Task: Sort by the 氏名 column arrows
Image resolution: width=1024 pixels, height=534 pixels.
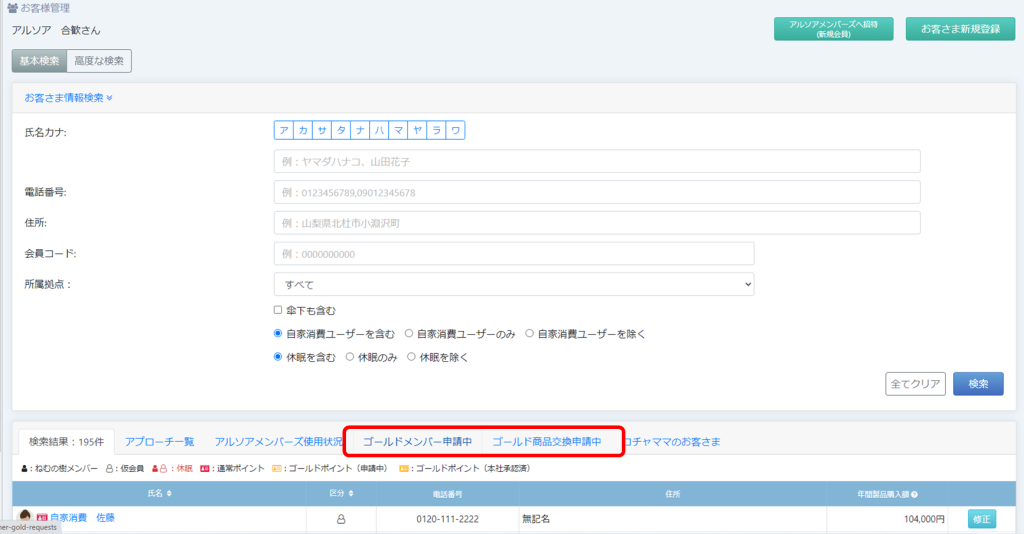Action: pyautogui.click(x=168, y=494)
